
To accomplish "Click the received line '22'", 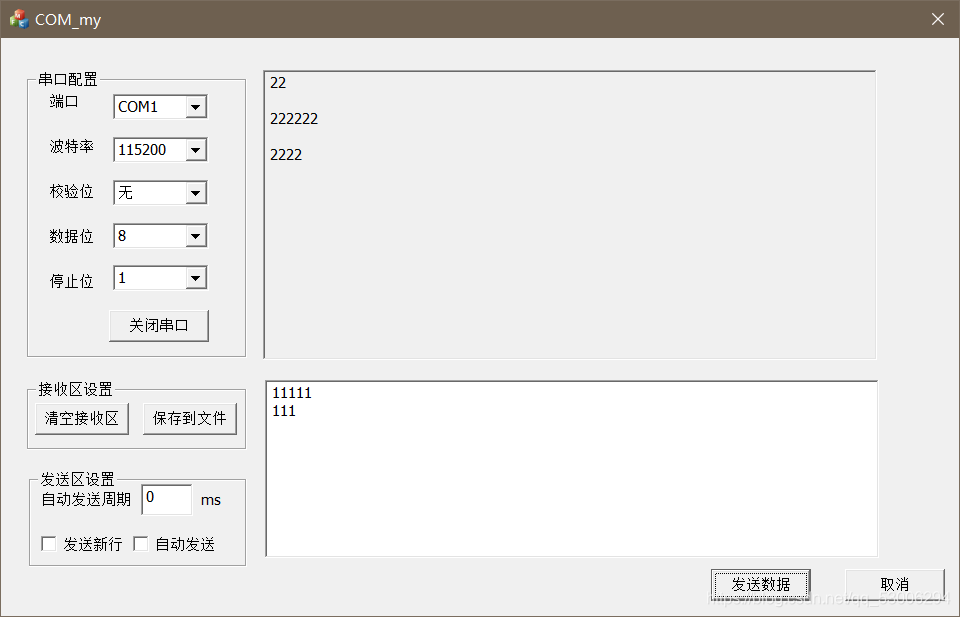I will tap(278, 83).
